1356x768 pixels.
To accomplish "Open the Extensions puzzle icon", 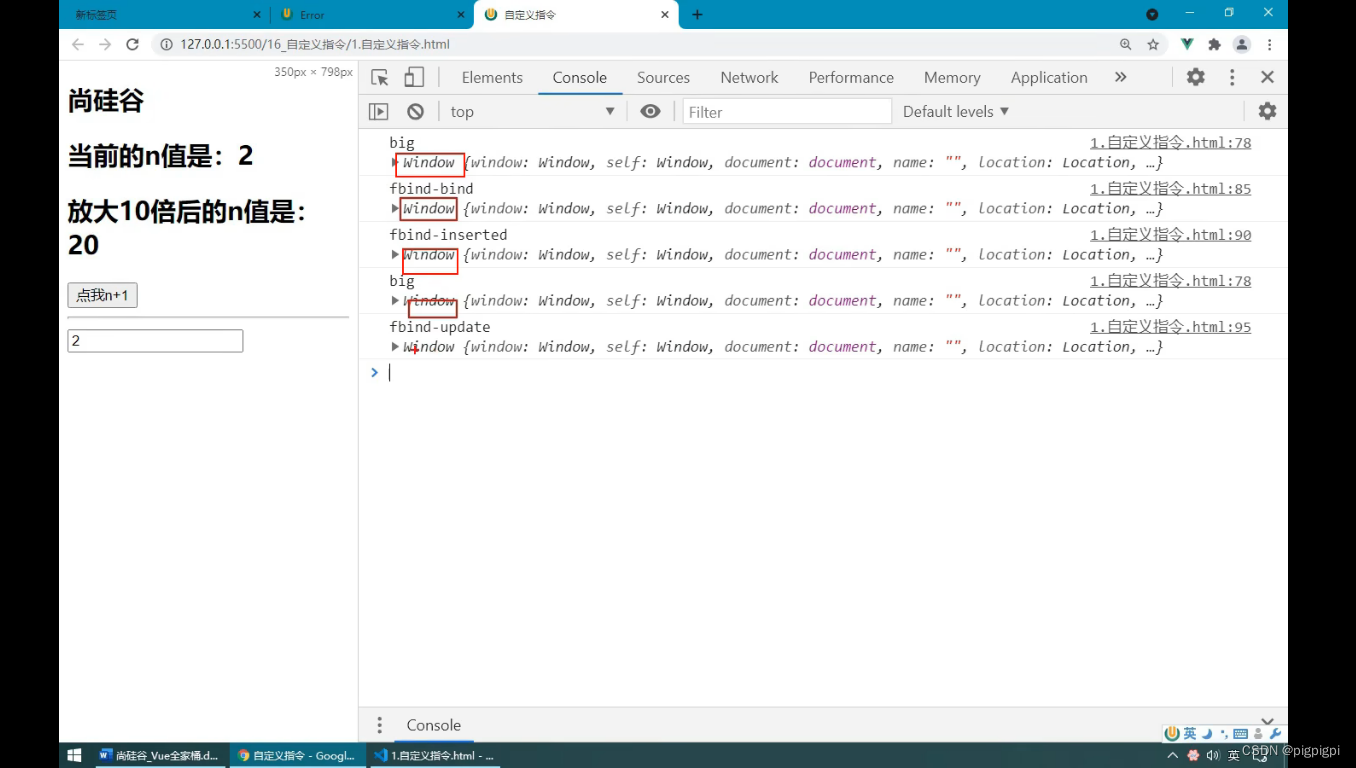I will (1214, 44).
